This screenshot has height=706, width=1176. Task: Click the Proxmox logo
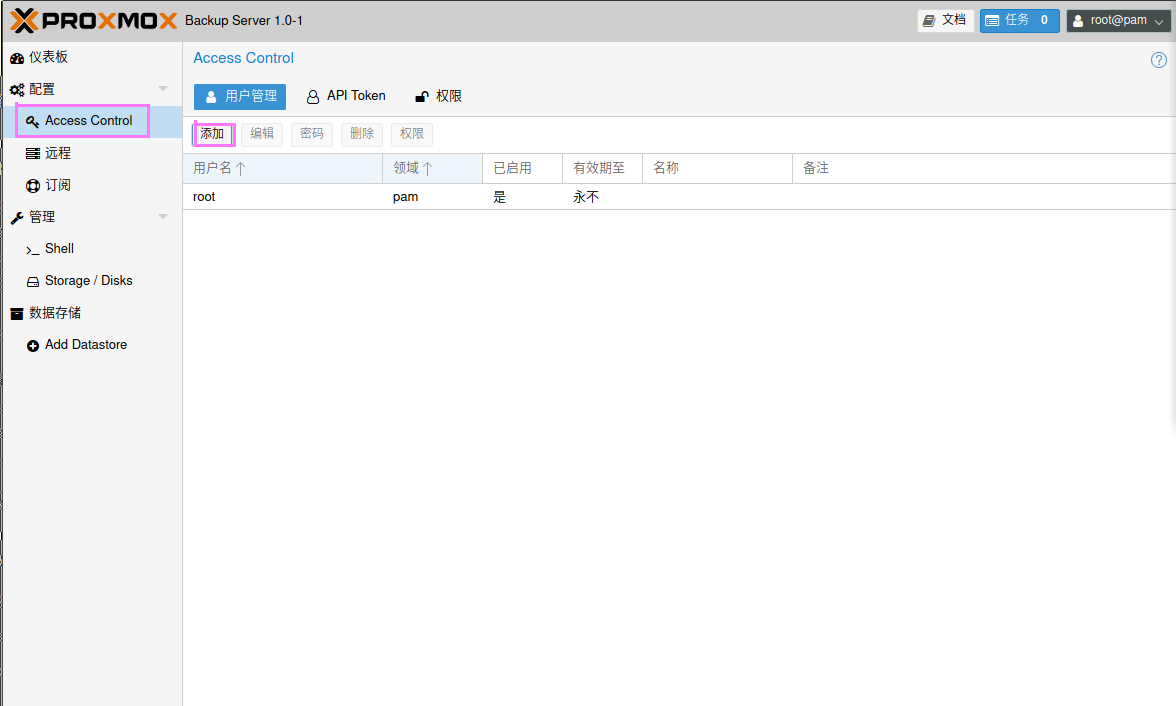(94, 20)
